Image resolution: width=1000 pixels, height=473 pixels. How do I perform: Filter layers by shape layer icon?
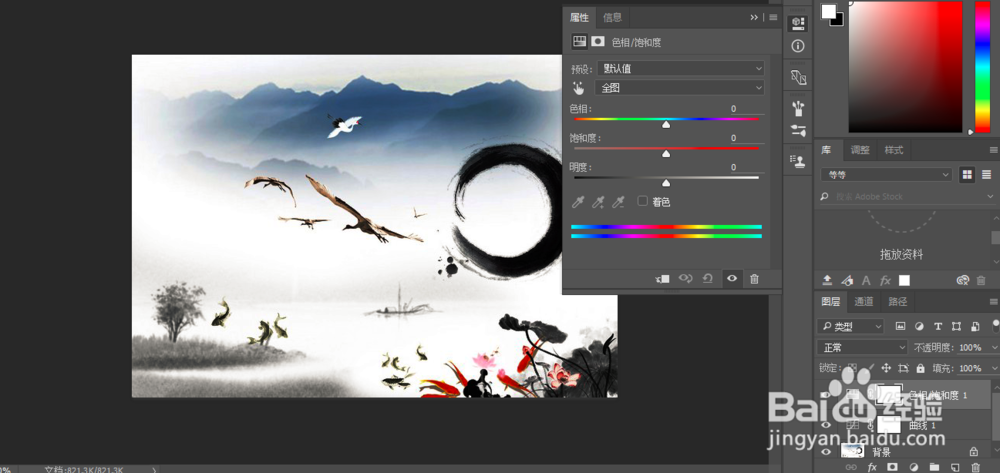[956, 326]
